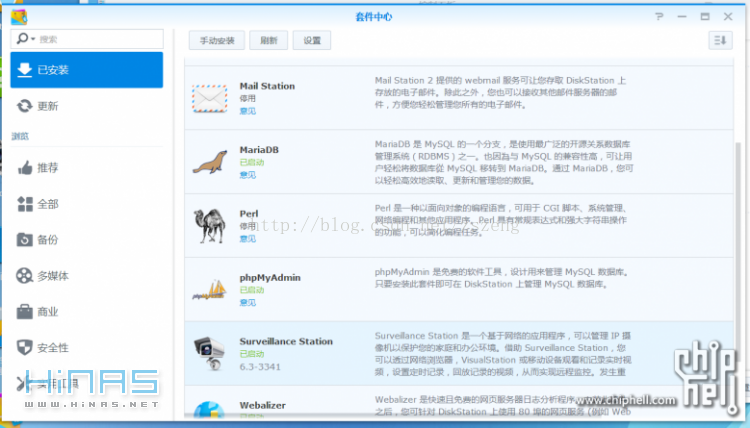The image size is (750, 428).
Task: Click the phpMyAdmin sailboat icon
Action: [210, 290]
